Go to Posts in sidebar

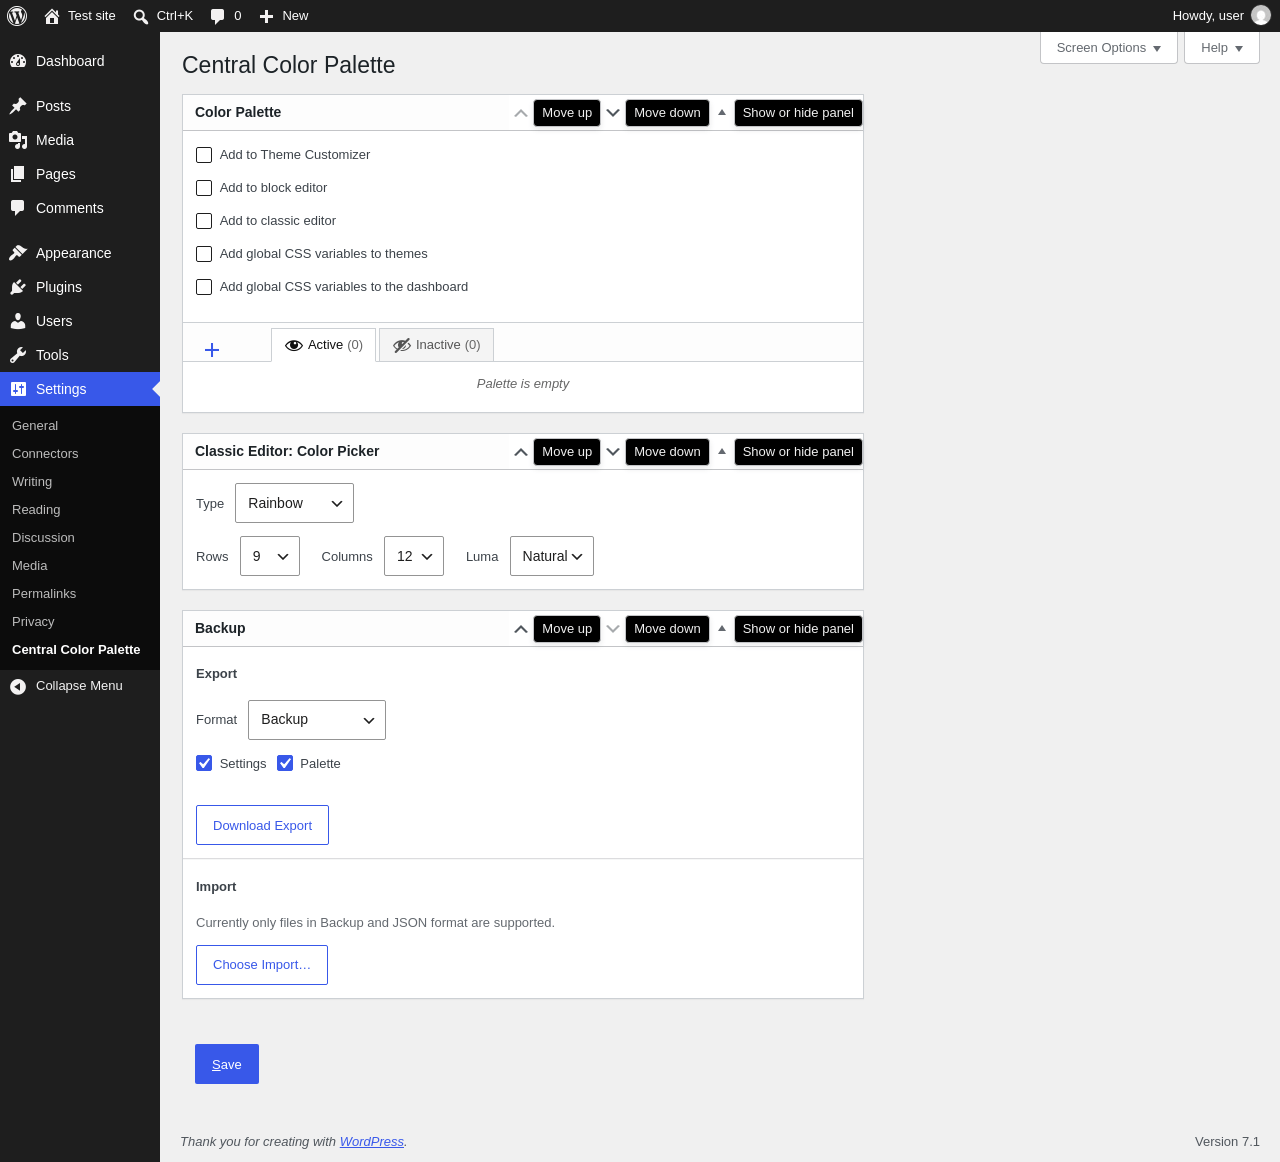(80, 106)
